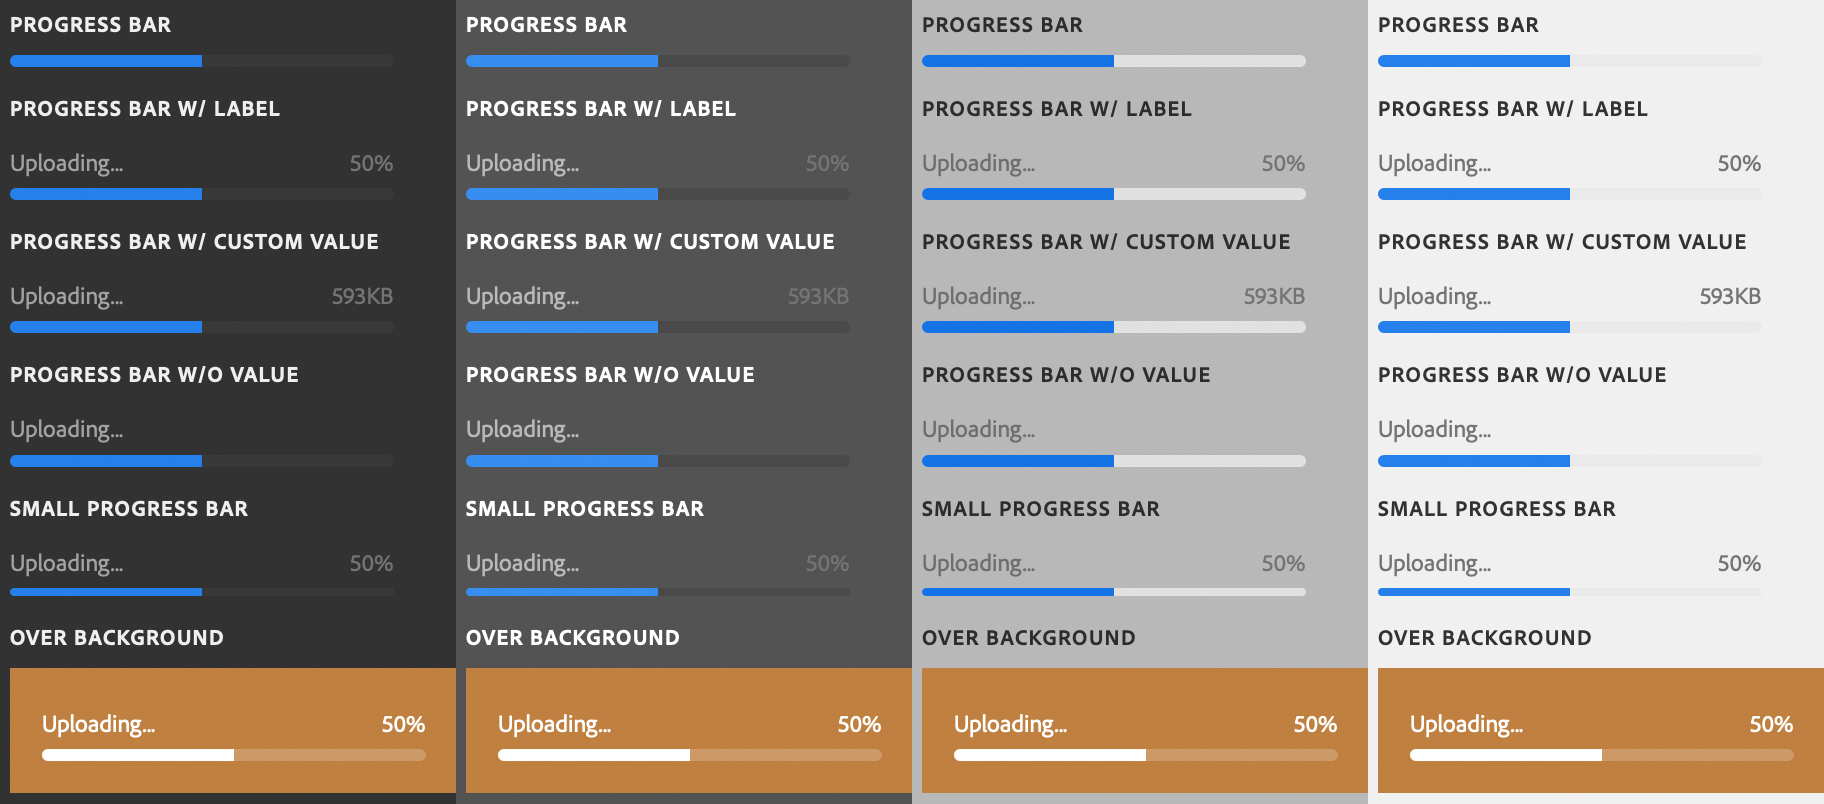Click the PROGRESS BAR heading in darkest theme
The width and height of the screenshot is (1824, 804).
point(91,25)
